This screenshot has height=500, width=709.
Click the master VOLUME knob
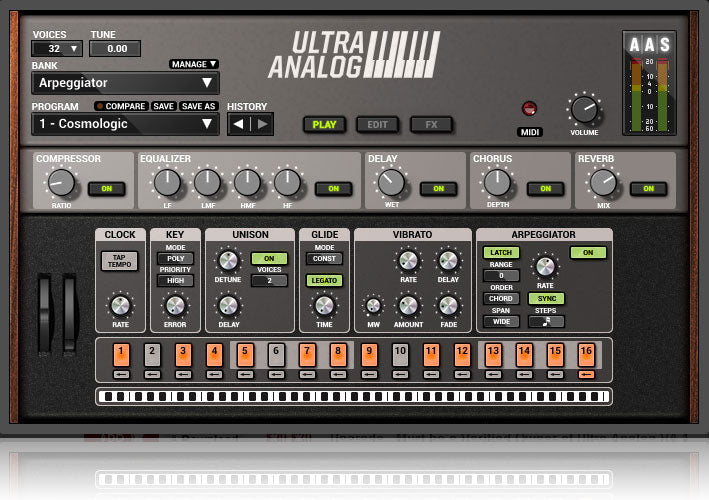584,109
